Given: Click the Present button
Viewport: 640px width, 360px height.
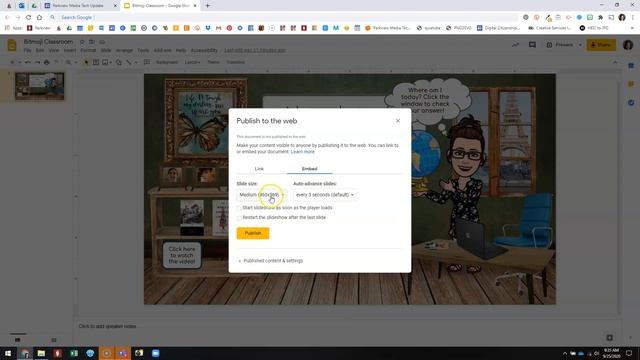Looking at the screenshot, I should (560, 45).
